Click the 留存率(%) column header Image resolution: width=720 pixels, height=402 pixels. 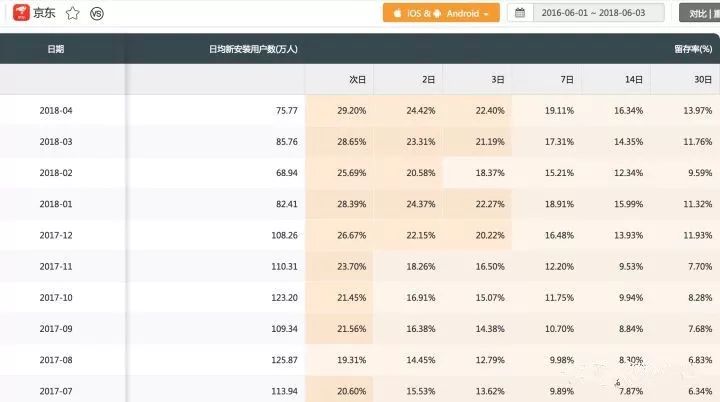[x=694, y=49]
